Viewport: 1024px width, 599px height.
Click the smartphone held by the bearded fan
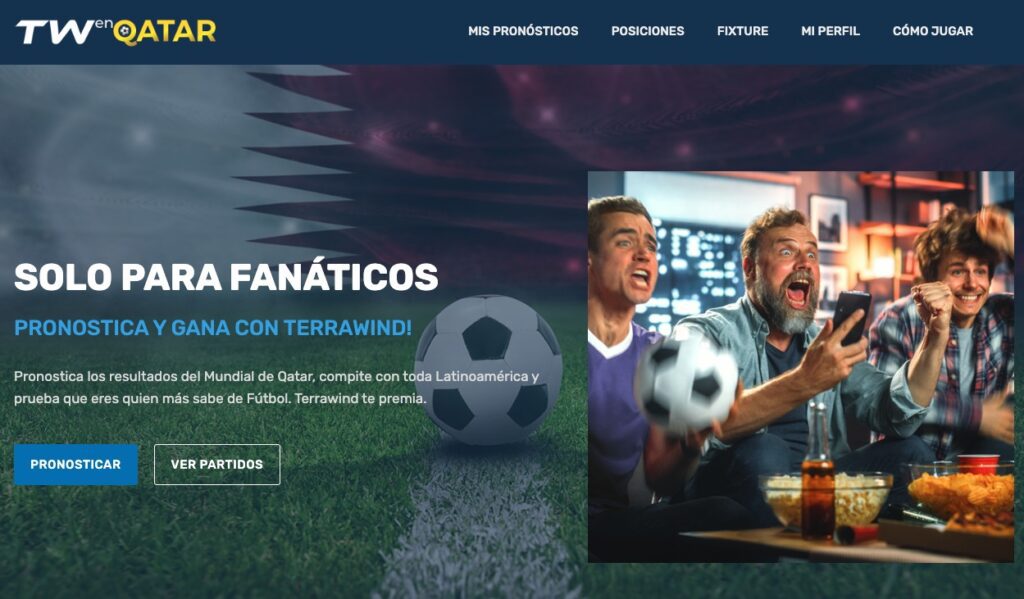(850, 316)
